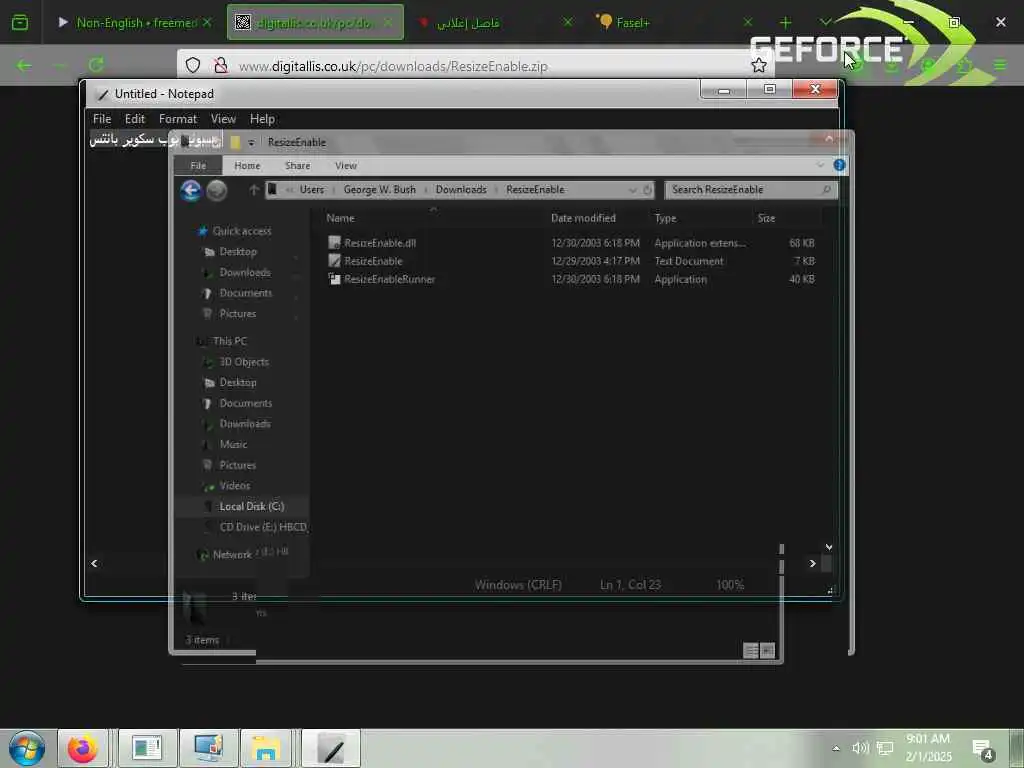Click the shield tracking protection icon
The image size is (1024, 768).
193,65
